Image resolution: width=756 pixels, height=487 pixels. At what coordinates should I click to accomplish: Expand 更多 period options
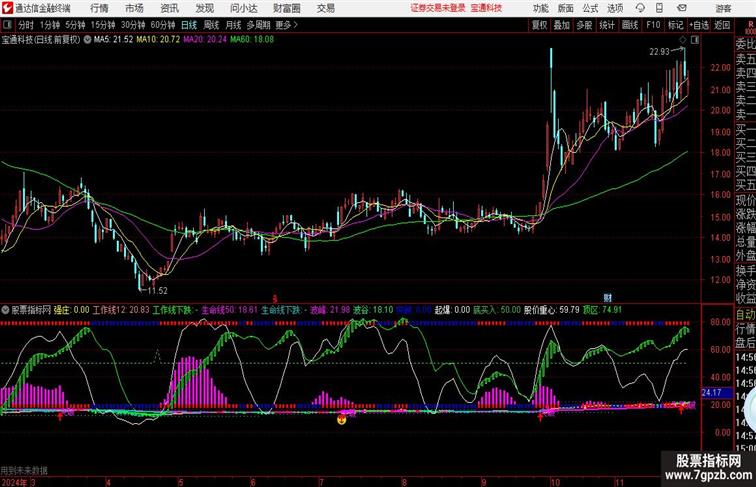[x=286, y=25]
